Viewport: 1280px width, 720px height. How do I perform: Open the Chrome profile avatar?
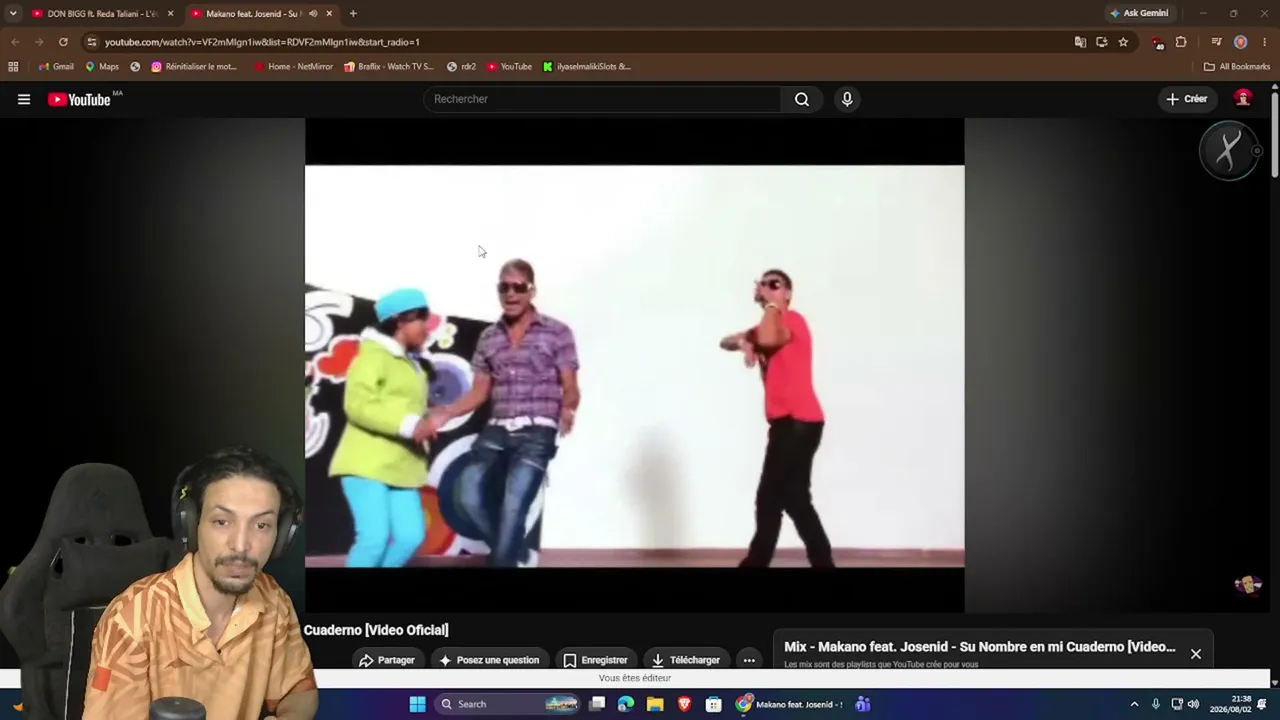[x=1240, y=42]
